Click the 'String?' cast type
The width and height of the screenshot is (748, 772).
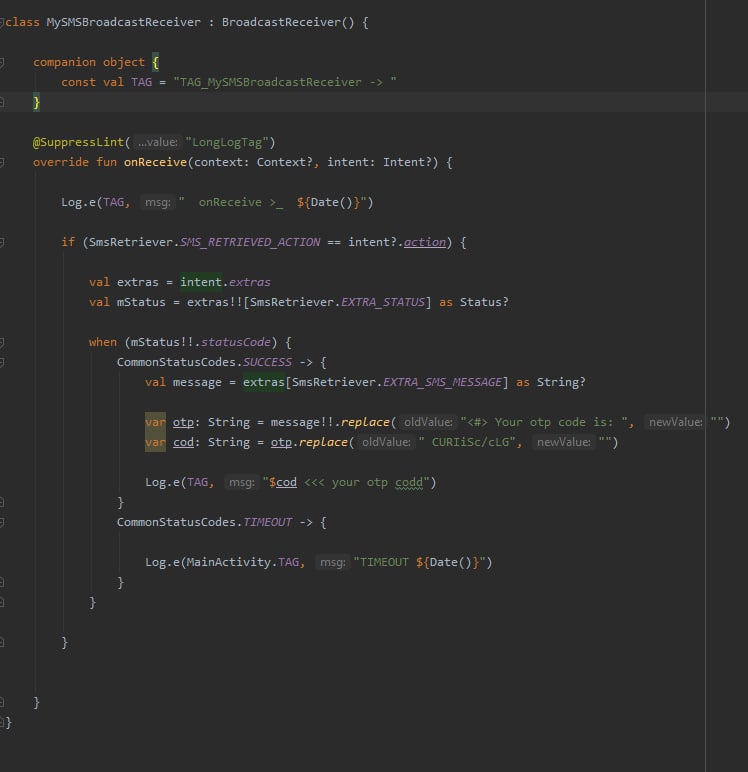point(561,382)
